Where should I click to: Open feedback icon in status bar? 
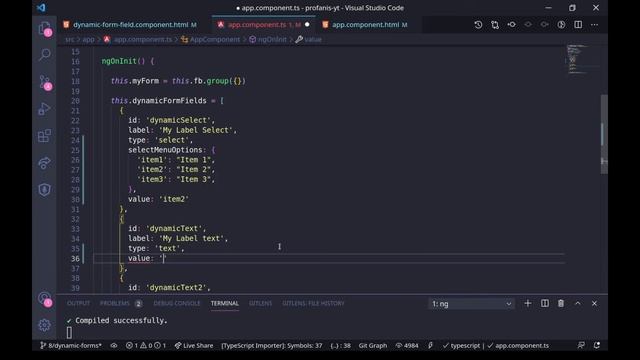click(581, 345)
